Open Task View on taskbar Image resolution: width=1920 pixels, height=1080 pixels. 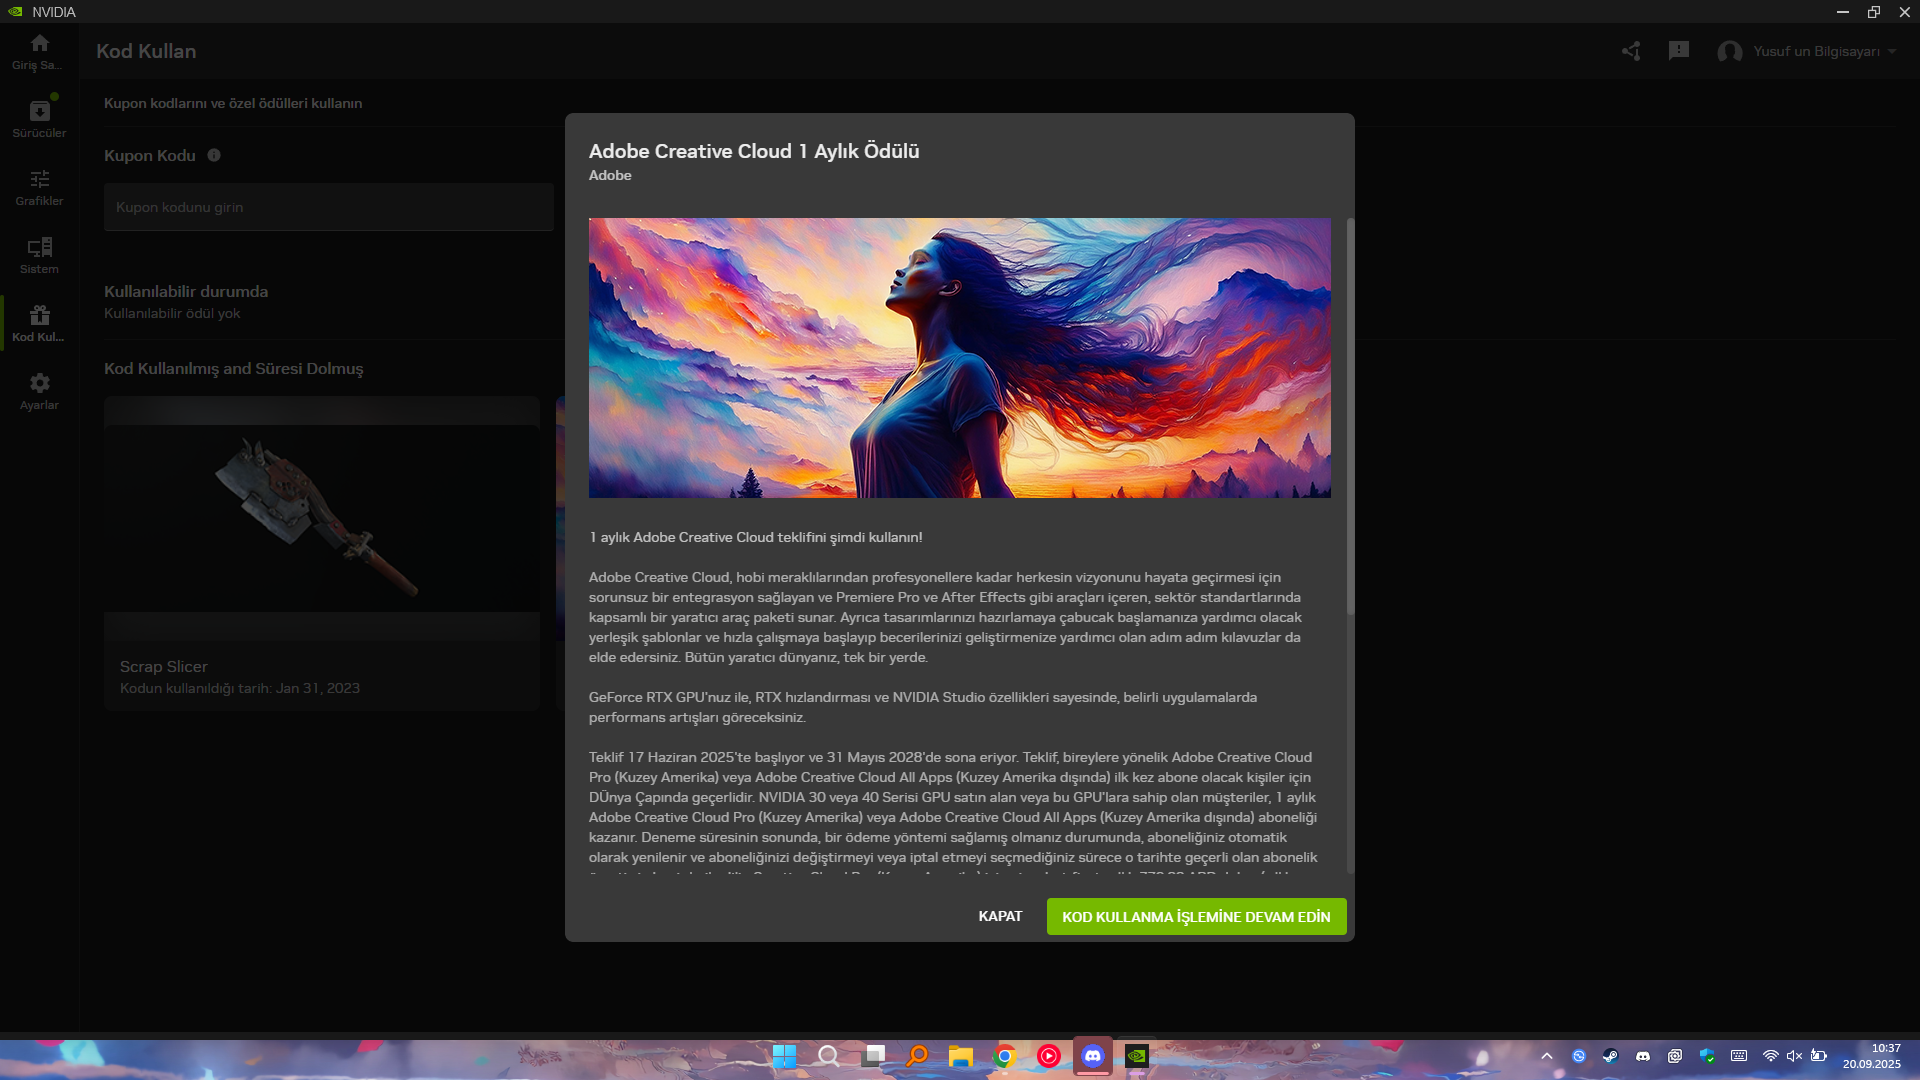[873, 1056]
